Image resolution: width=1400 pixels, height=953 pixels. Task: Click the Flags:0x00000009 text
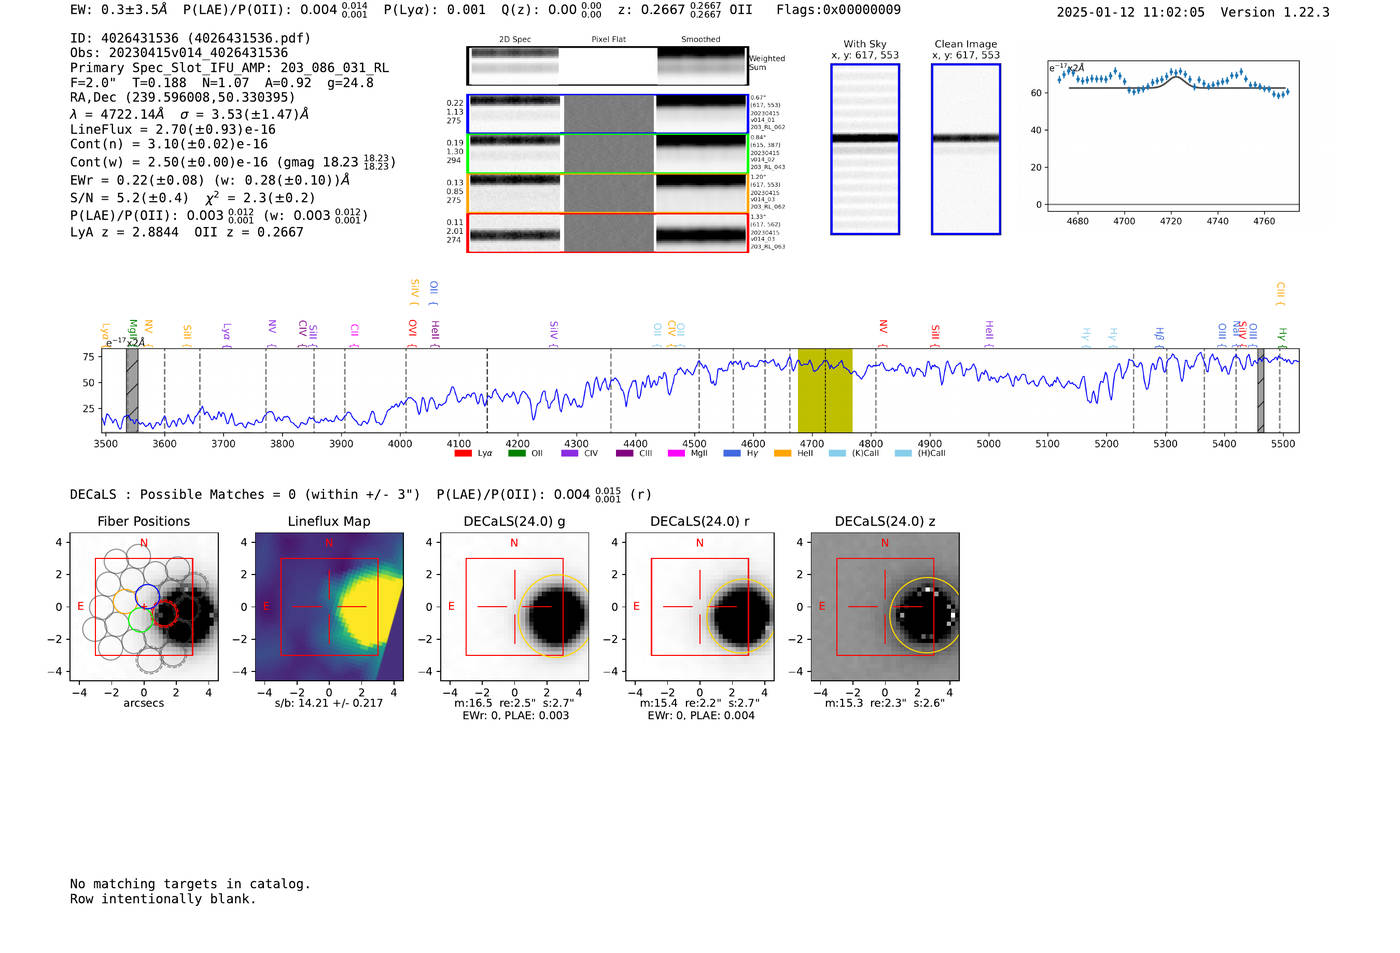pyautogui.click(x=838, y=10)
